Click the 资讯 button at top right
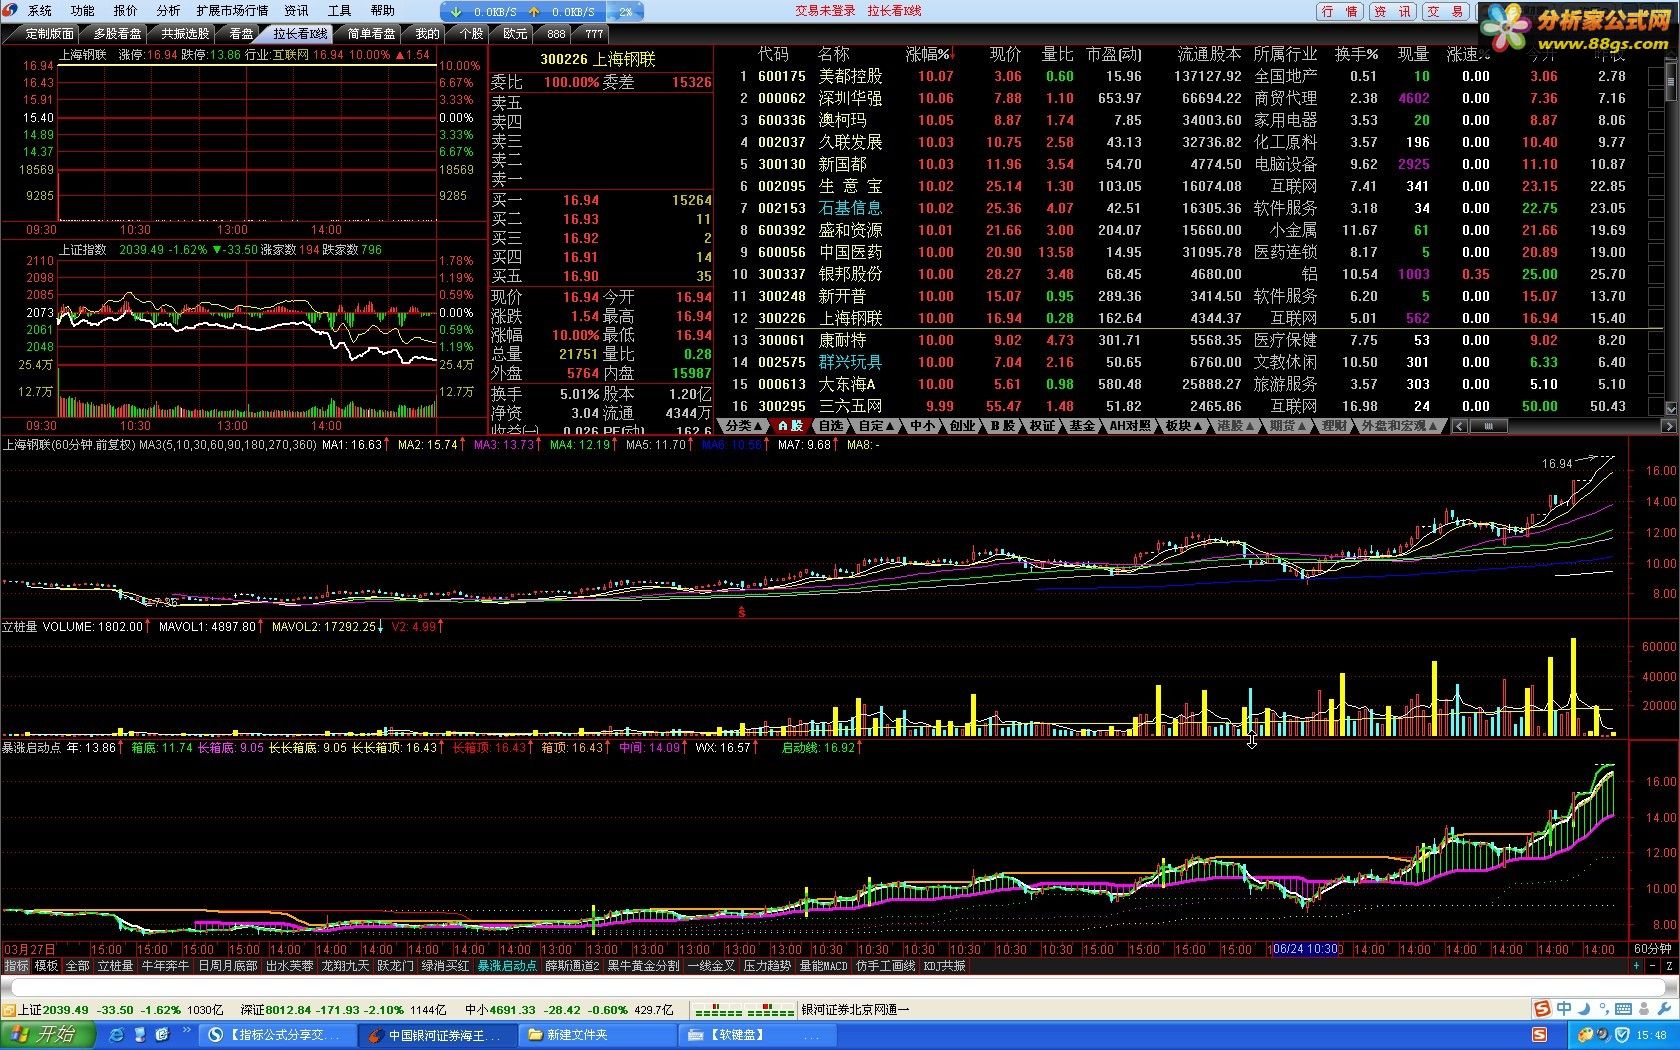The height and width of the screenshot is (1050, 1680). pos(1393,12)
